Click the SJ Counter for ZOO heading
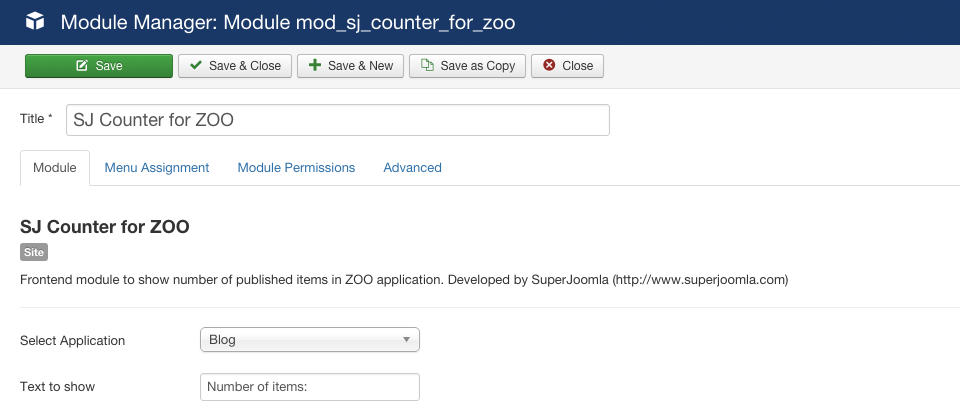This screenshot has width=960, height=420. tap(105, 227)
